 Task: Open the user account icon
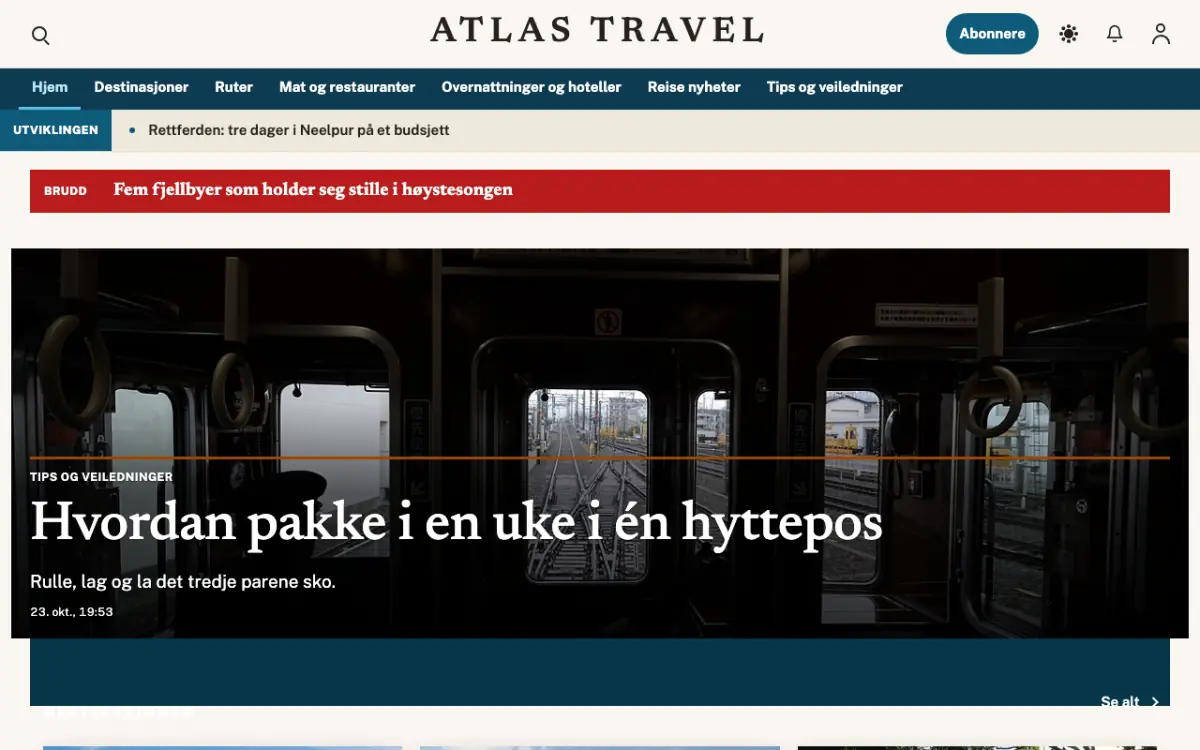(x=1161, y=34)
